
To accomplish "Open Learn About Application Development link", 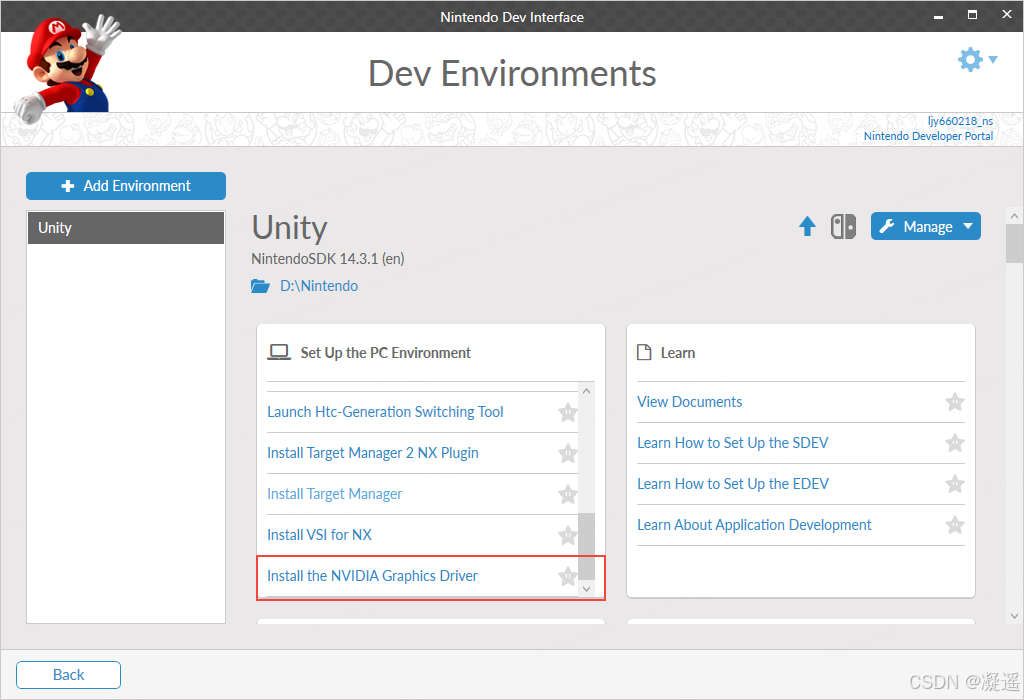I will tap(754, 525).
